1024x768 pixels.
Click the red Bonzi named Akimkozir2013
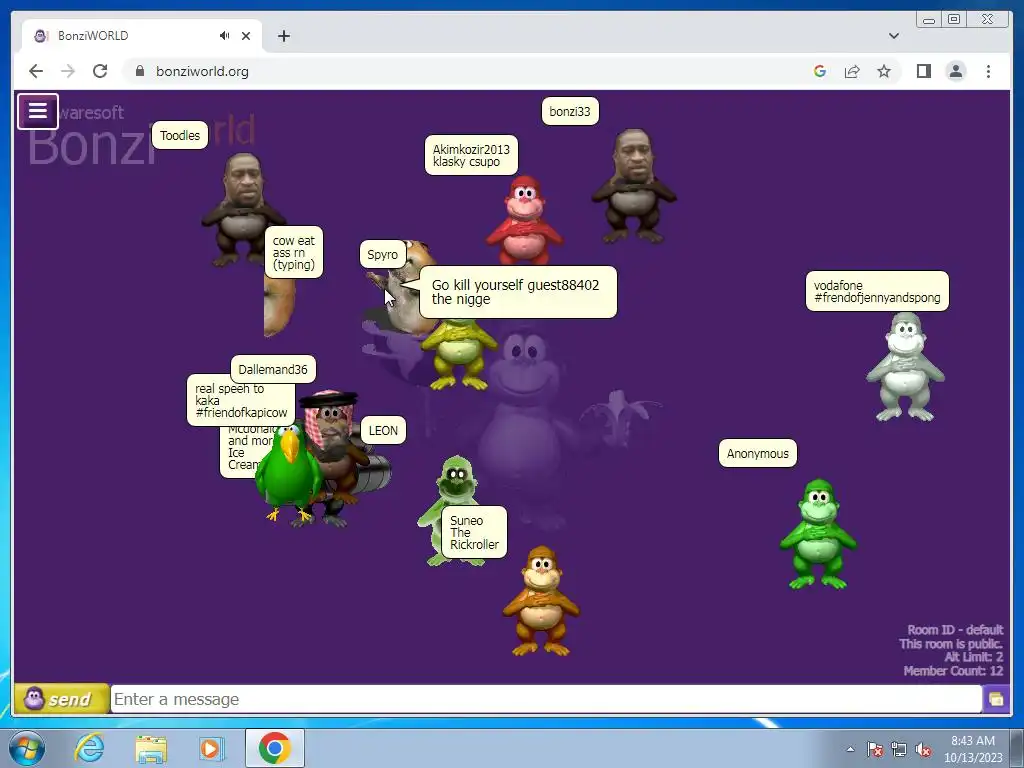pyautogui.click(x=524, y=219)
